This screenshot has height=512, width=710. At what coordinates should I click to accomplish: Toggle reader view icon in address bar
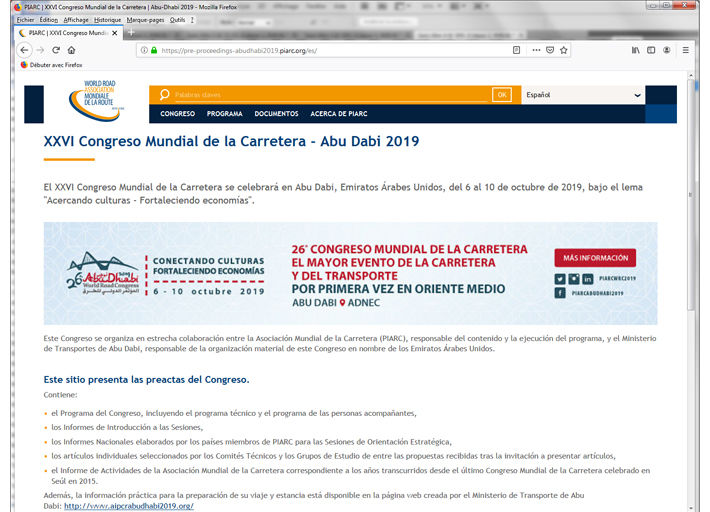[516, 50]
